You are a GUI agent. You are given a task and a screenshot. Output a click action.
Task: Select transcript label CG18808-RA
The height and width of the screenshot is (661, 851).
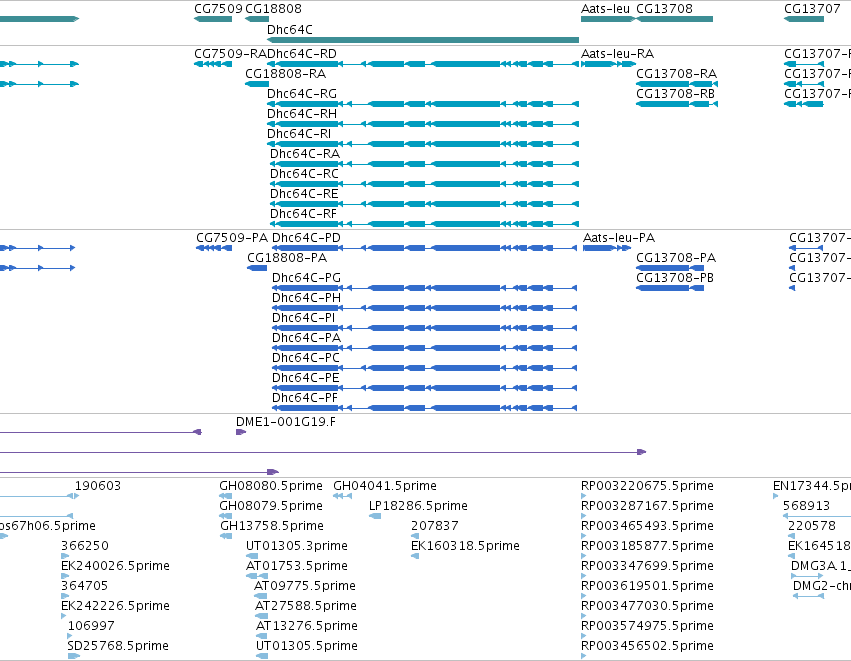pos(285,74)
